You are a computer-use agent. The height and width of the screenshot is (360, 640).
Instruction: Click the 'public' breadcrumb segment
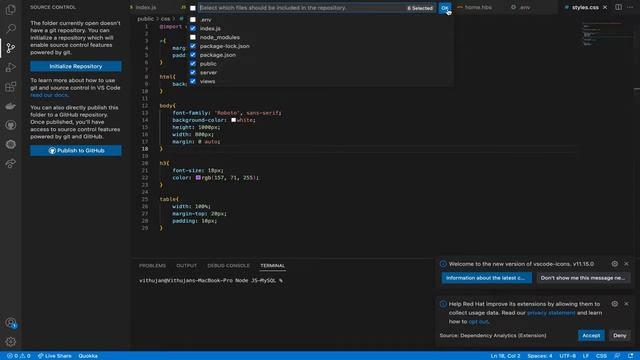tap(145, 19)
